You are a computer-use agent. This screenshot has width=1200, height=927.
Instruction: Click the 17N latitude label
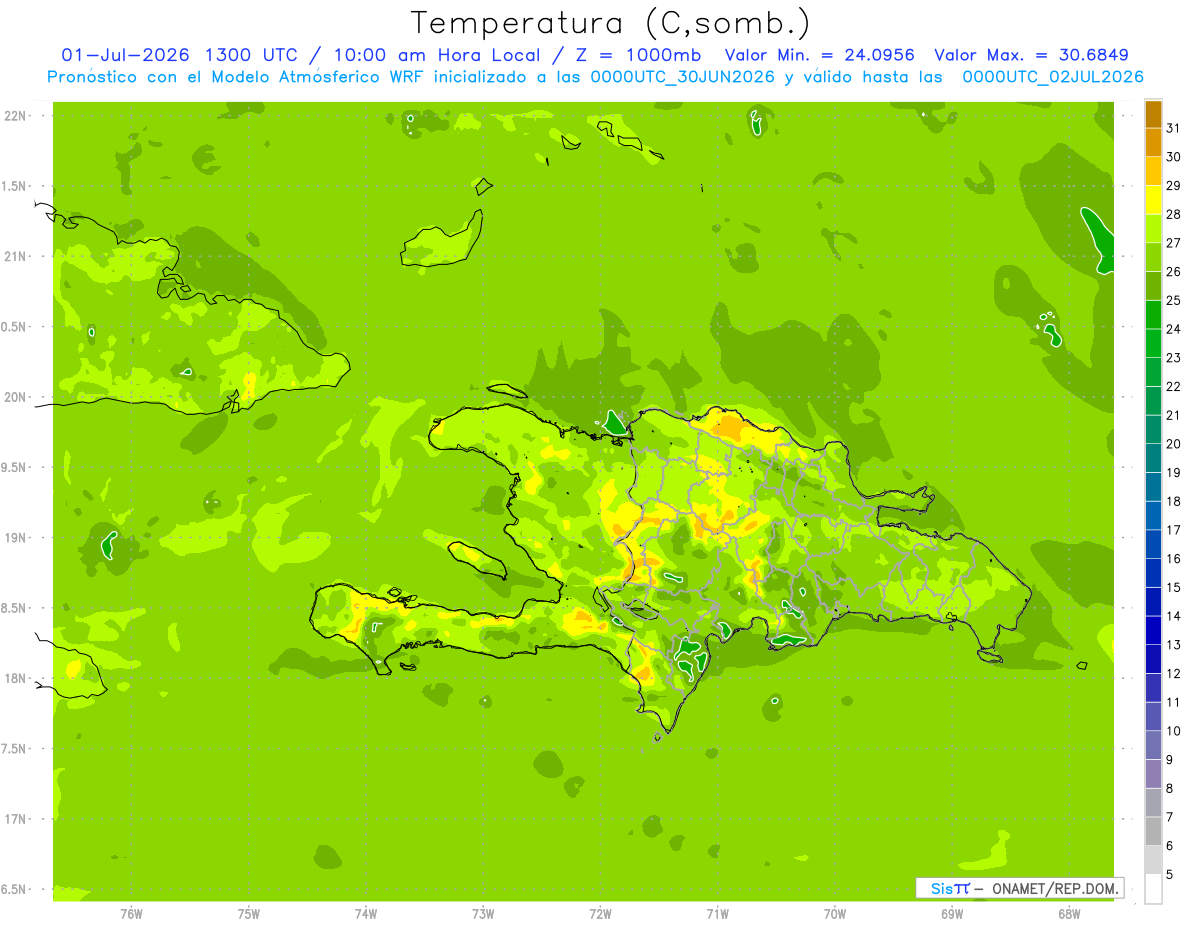pos(15,819)
